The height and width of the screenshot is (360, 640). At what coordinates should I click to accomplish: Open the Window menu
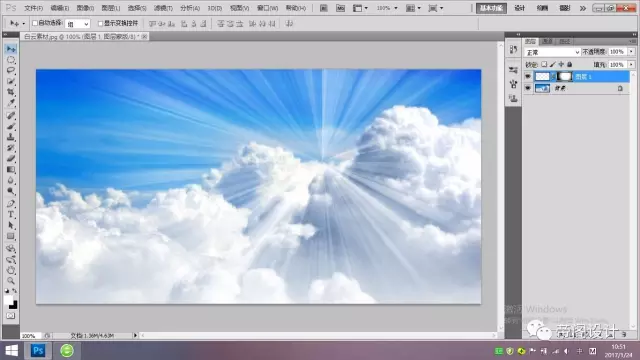(267, 8)
